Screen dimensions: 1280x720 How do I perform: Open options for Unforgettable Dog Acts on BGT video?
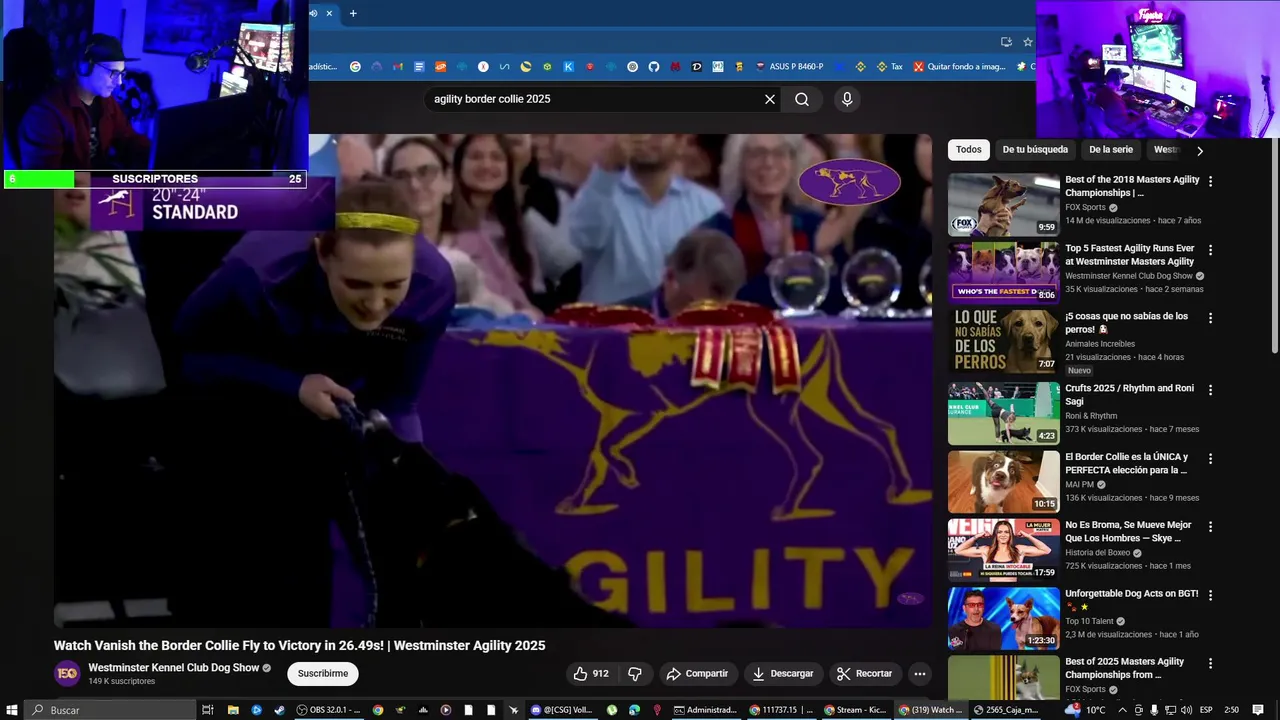click(x=1210, y=595)
